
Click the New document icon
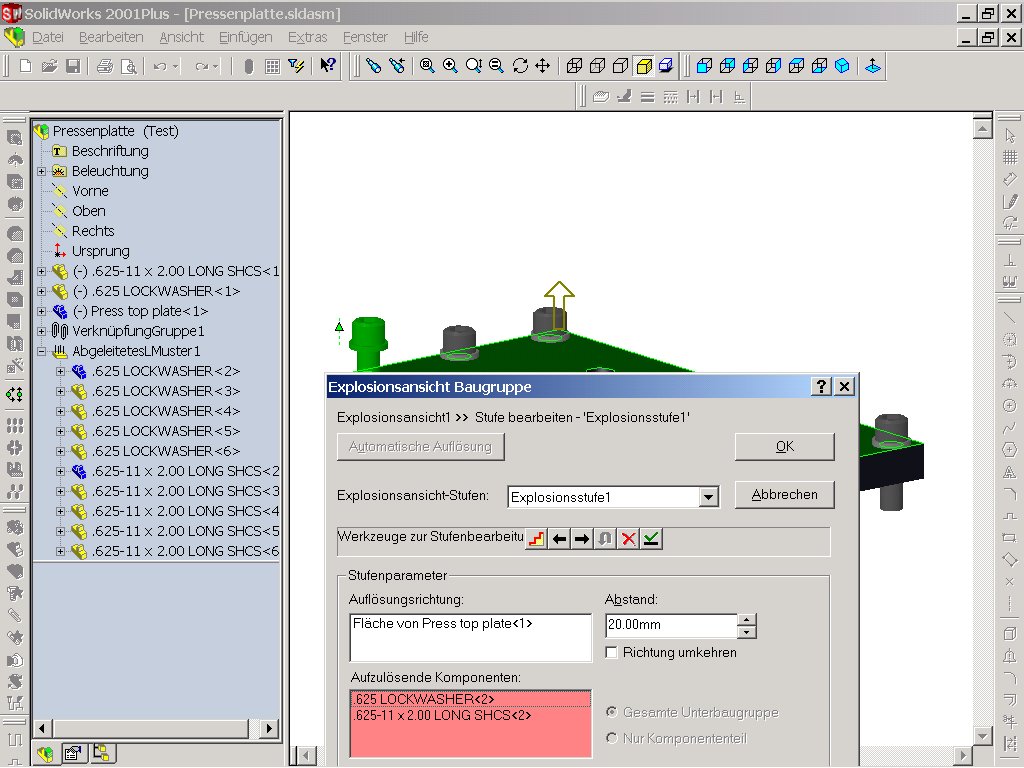coord(25,66)
